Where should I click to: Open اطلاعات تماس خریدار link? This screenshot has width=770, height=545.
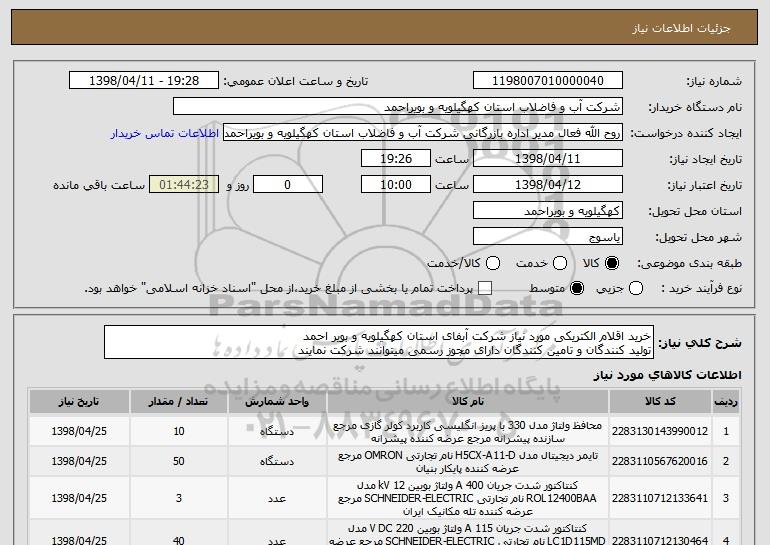(x=165, y=134)
